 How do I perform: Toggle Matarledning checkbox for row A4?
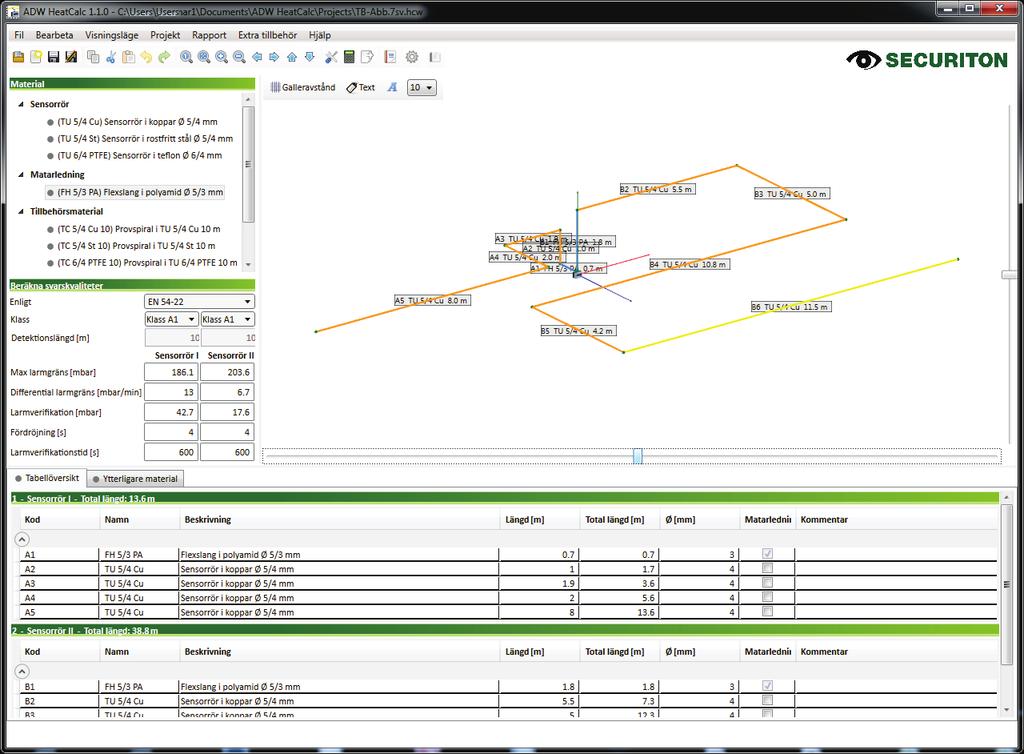pos(767,597)
